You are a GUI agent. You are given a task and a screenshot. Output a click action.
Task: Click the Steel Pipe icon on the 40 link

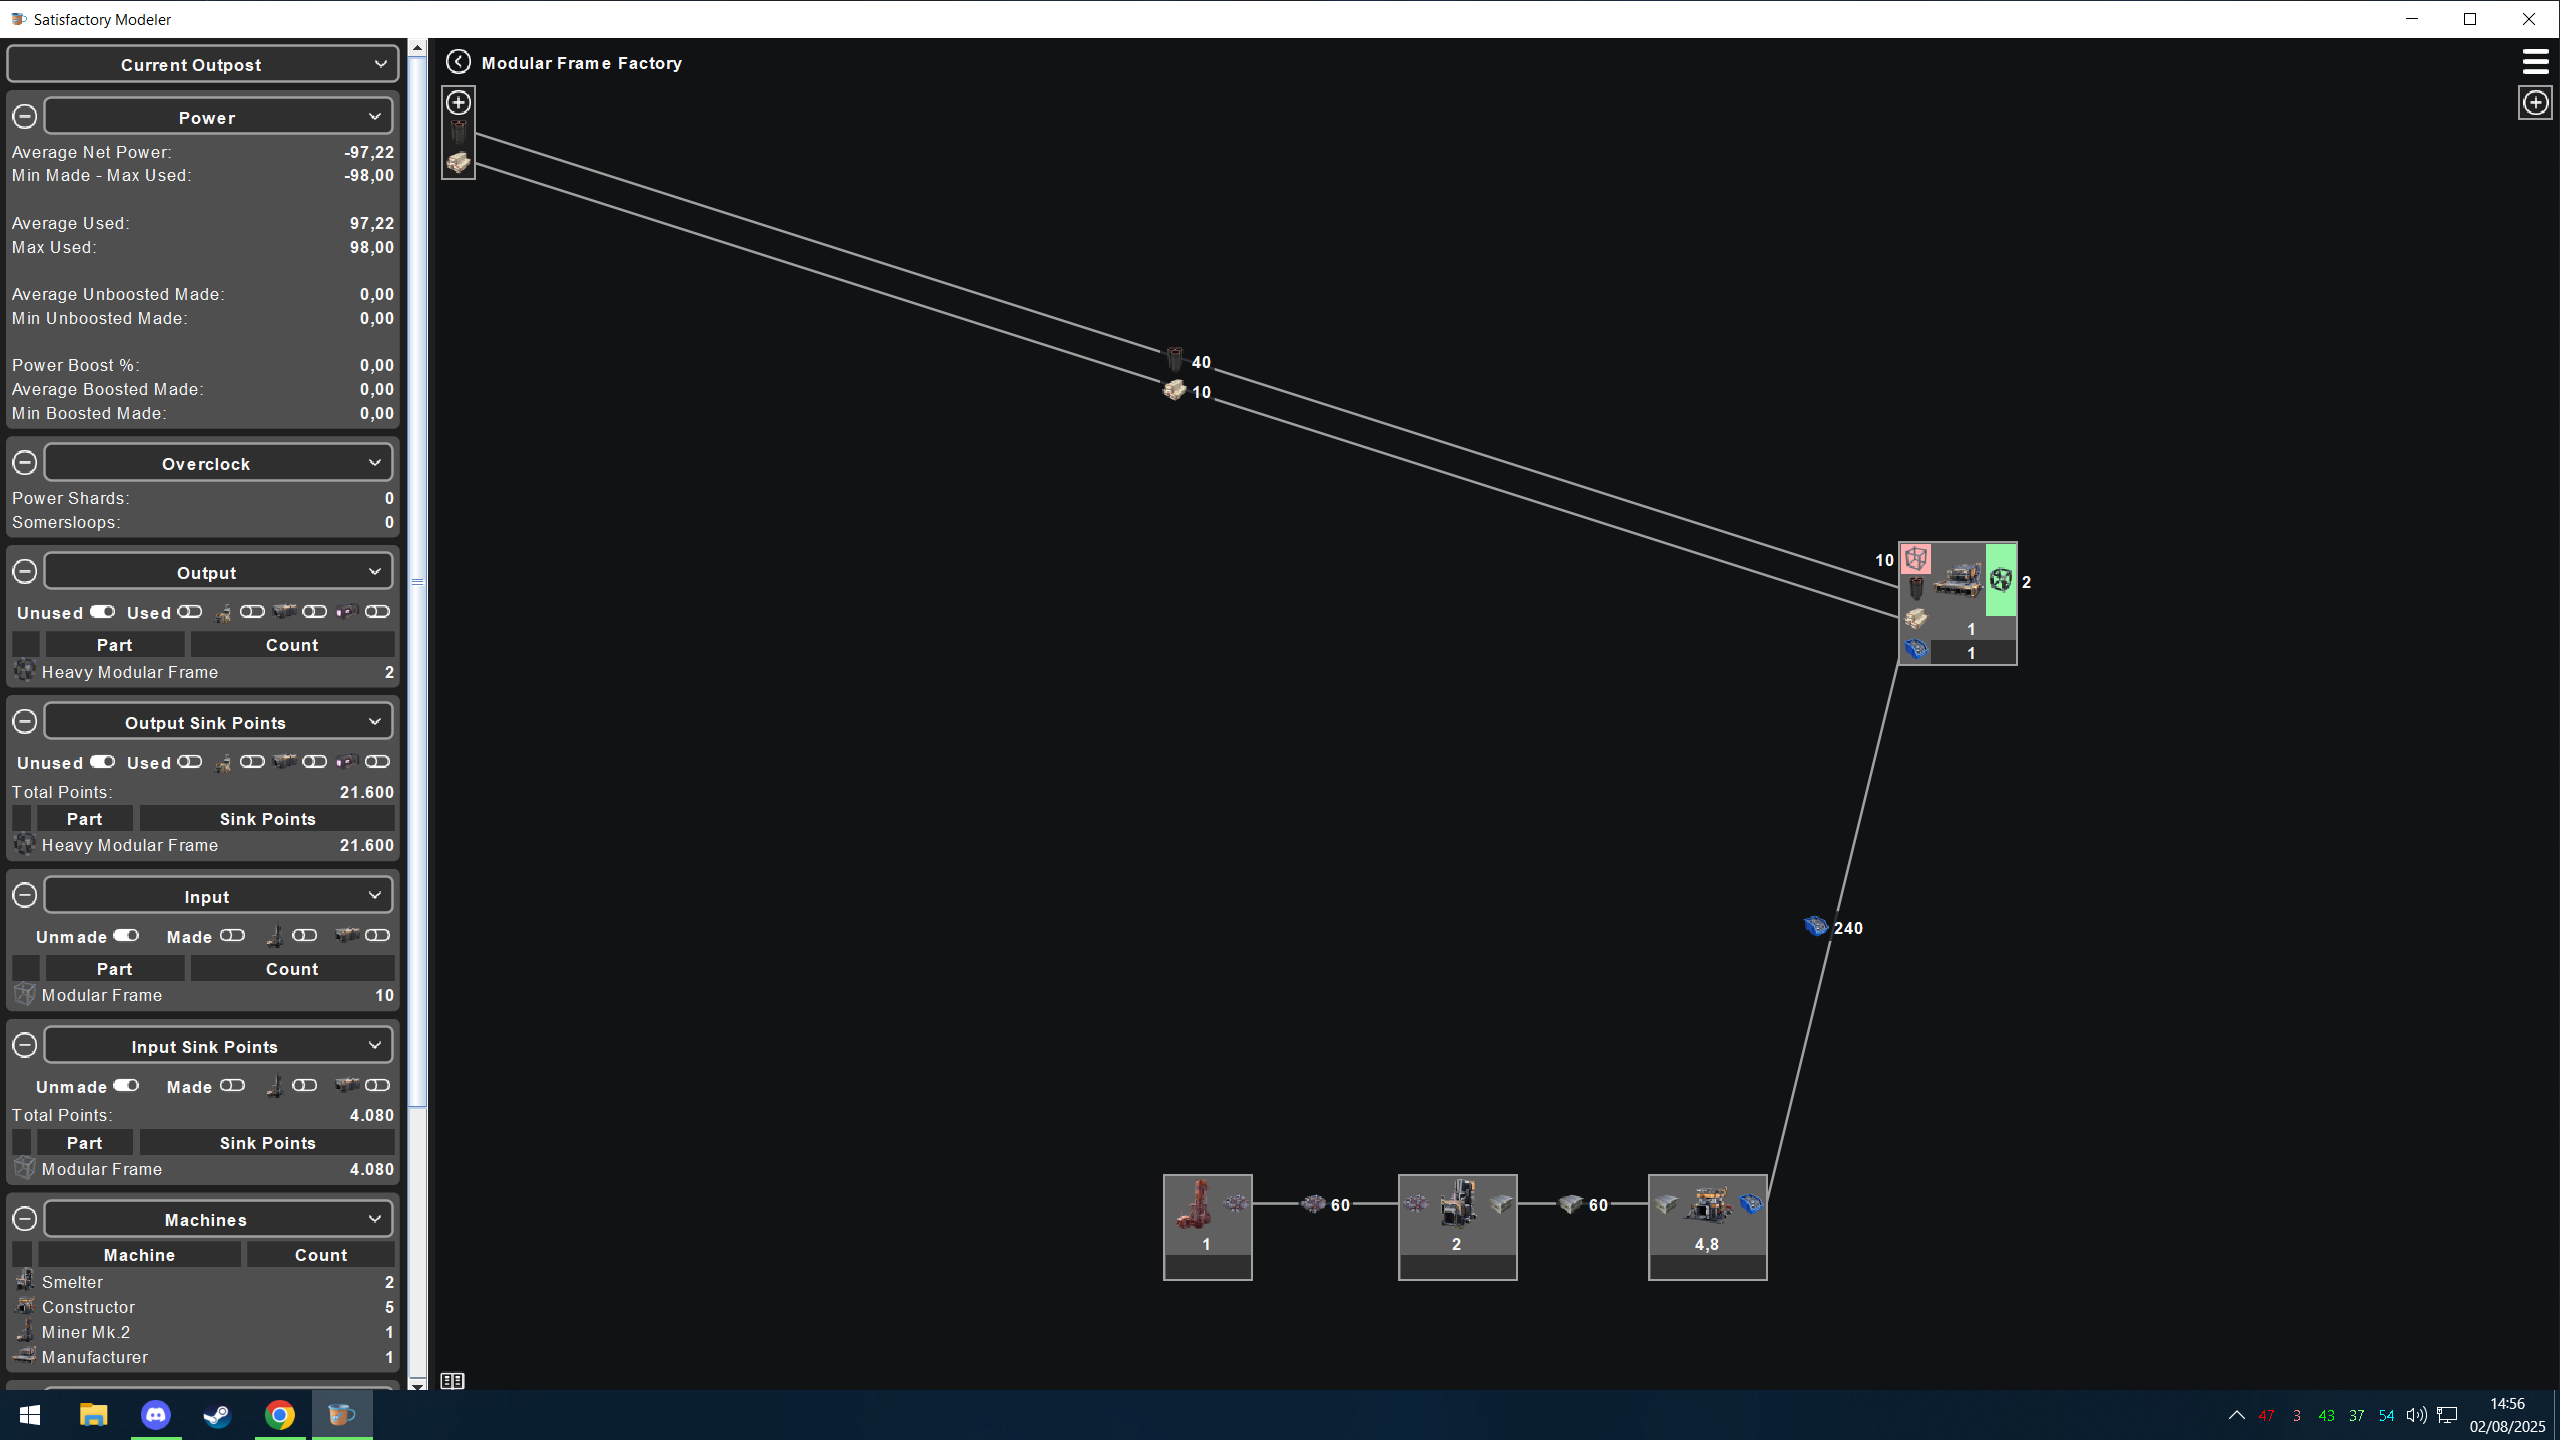[1174, 360]
